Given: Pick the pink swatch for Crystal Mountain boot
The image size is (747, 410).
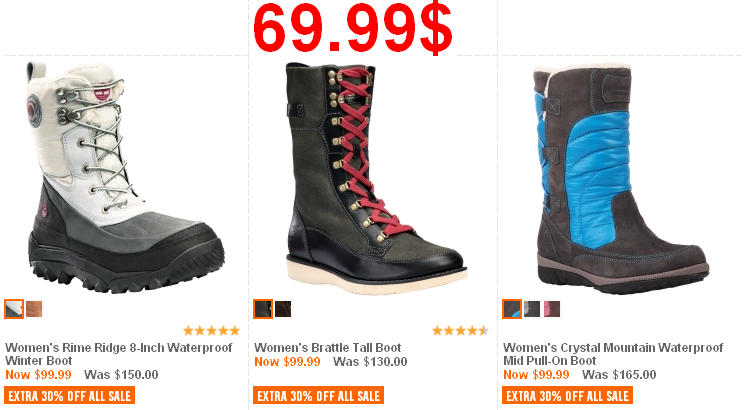Looking at the screenshot, I should [x=552, y=309].
